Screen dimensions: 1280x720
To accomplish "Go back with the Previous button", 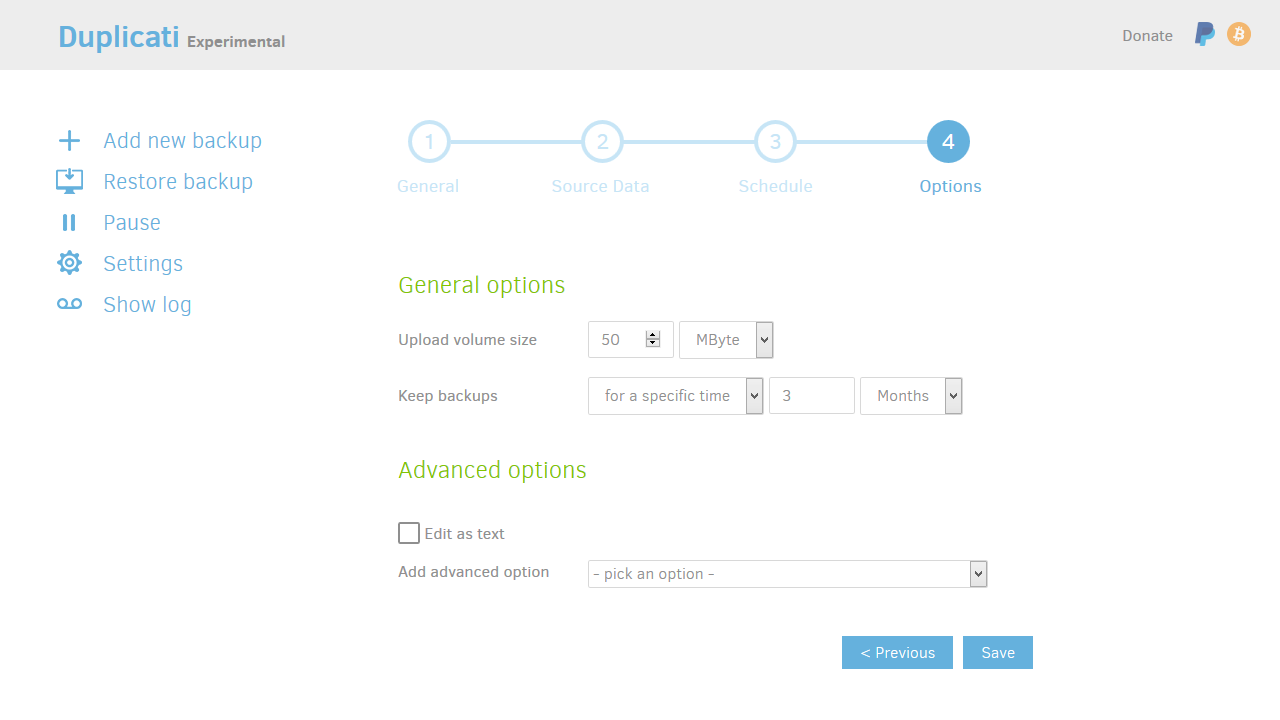I will pos(897,652).
